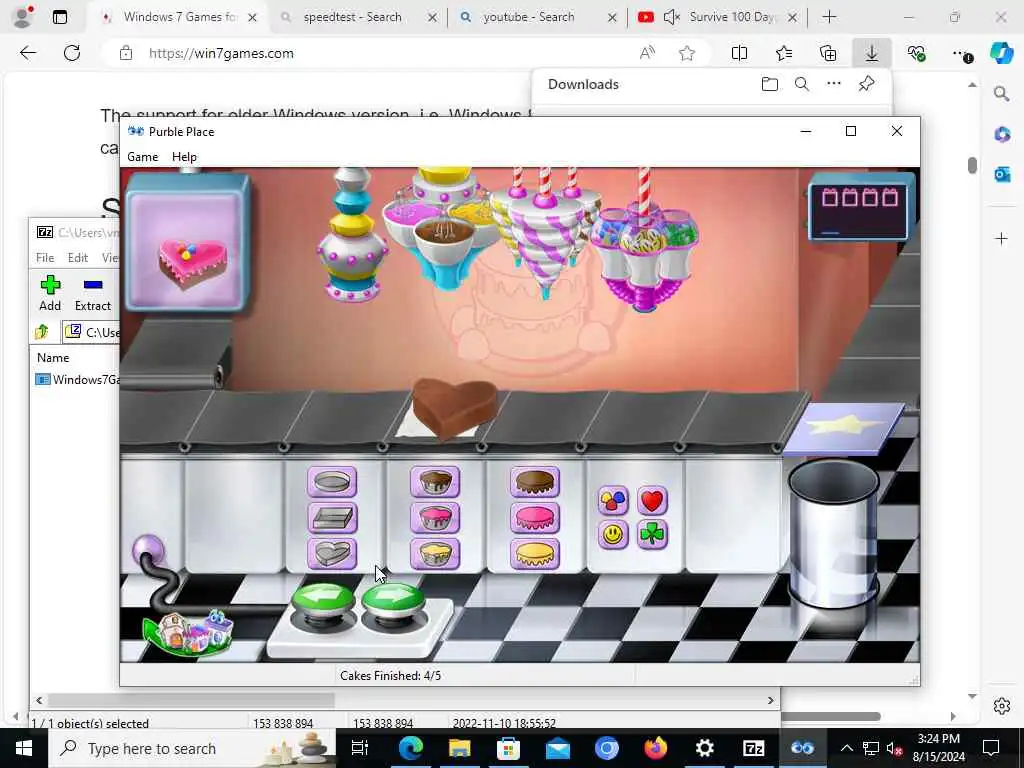1024x768 pixels.
Task: Add the smiley face decoration
Action: click(x=613, y=535)
